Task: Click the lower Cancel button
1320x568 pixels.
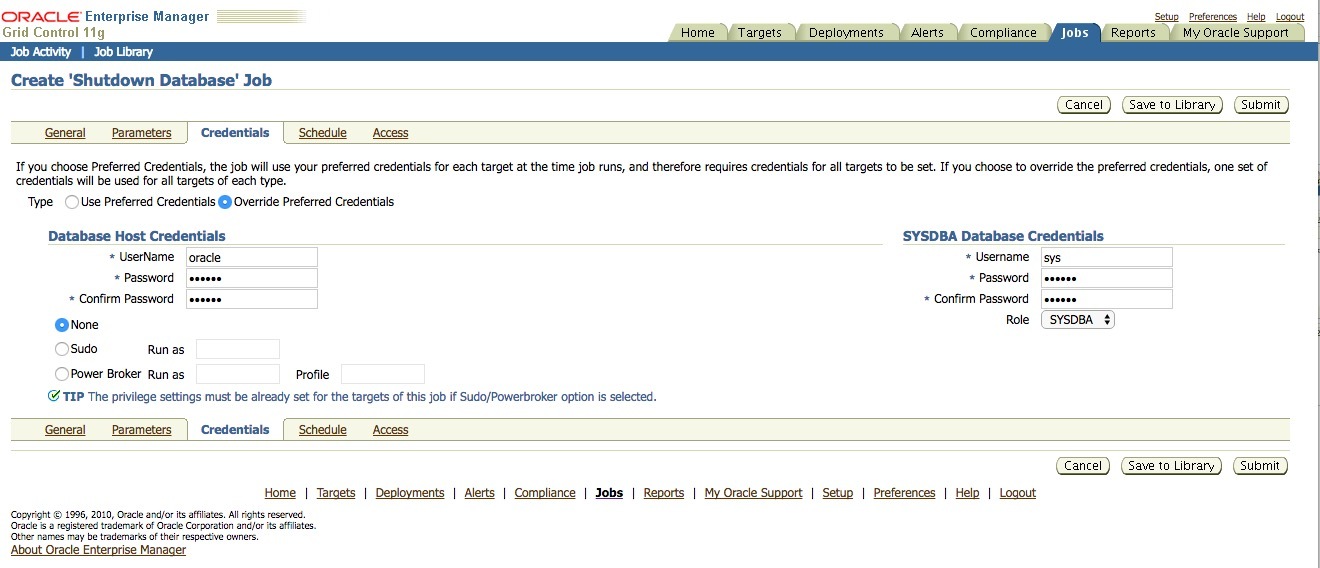Action: coord(1084,466)
